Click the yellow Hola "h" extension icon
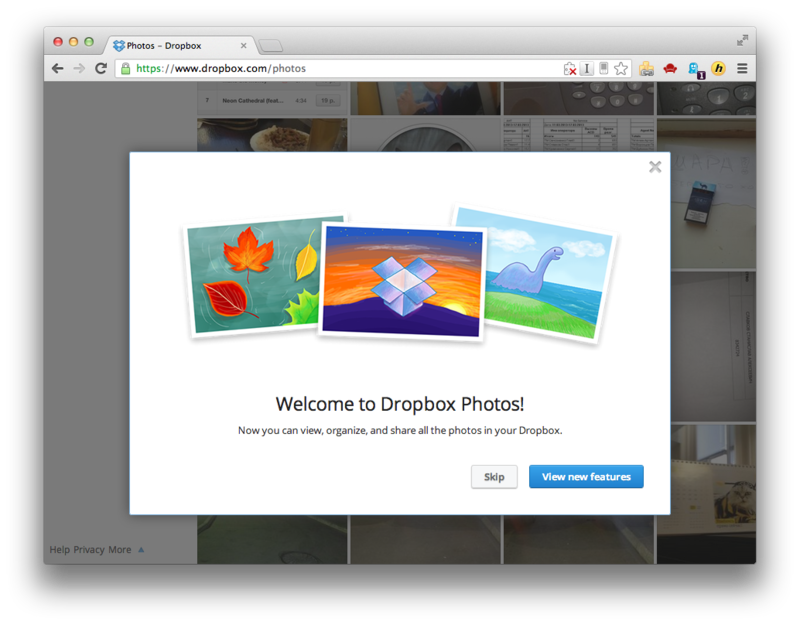Screen dimensions: 800x625 [718, 68]
